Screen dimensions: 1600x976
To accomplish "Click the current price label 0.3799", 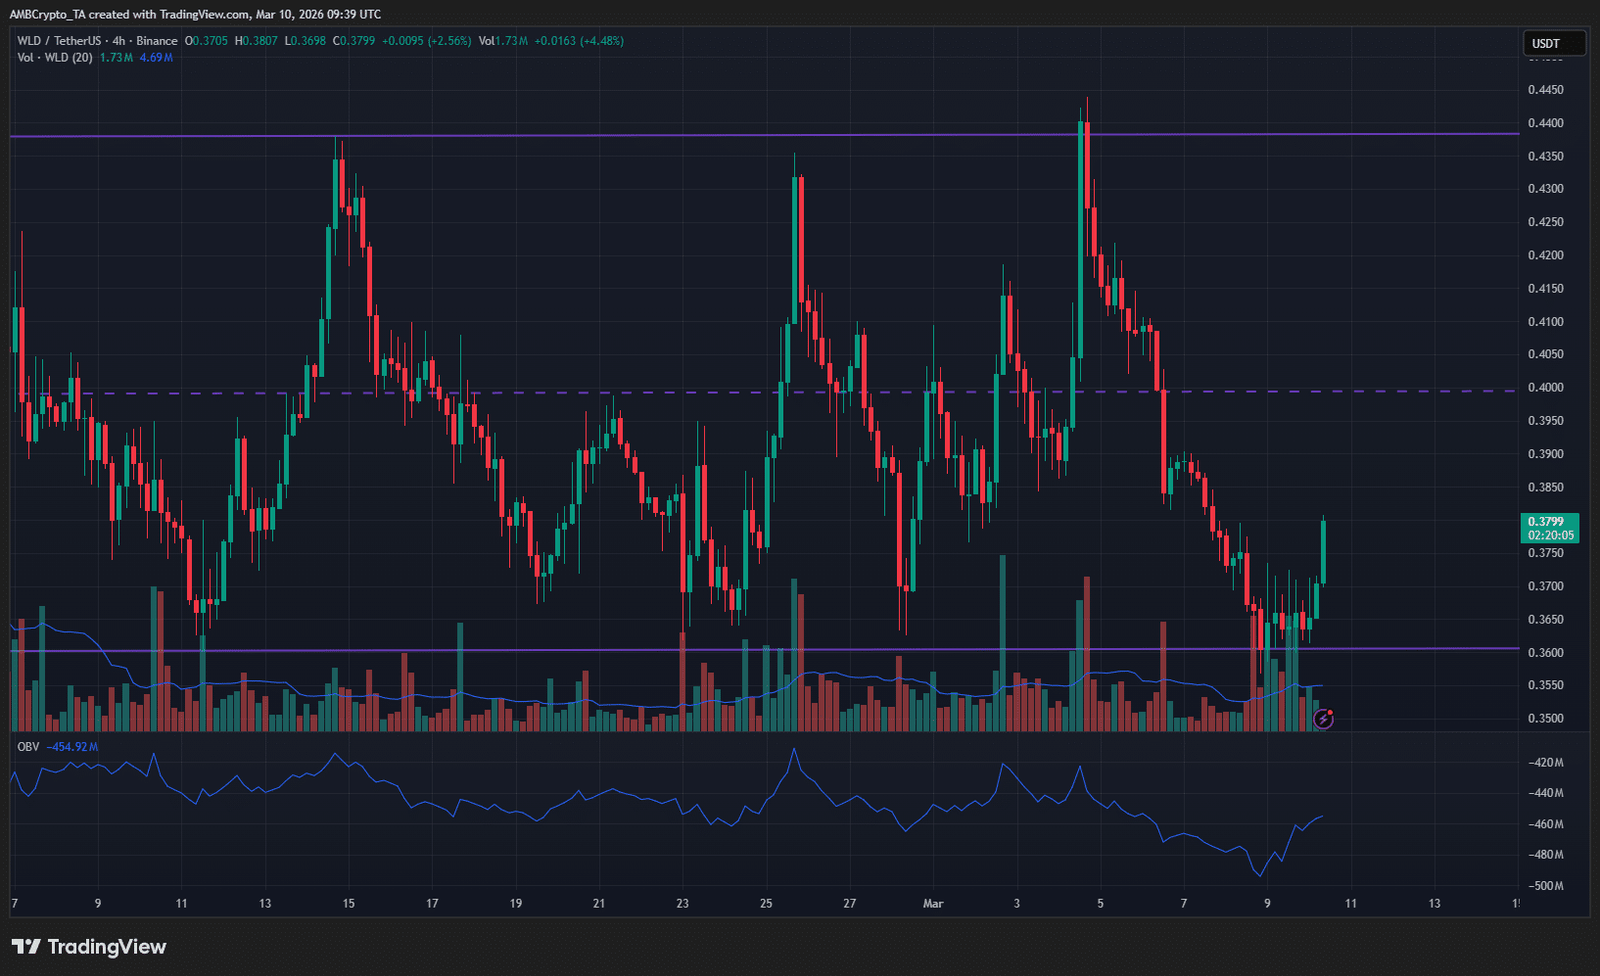I will (x=1549, y=521).
